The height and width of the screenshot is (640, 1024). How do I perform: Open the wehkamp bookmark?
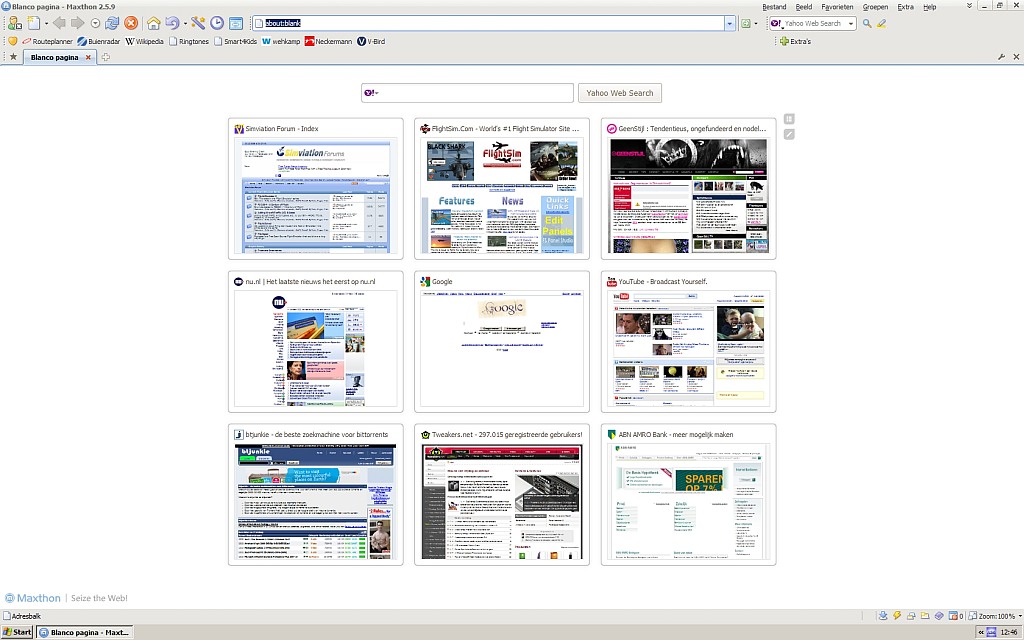tap(281, 41)
